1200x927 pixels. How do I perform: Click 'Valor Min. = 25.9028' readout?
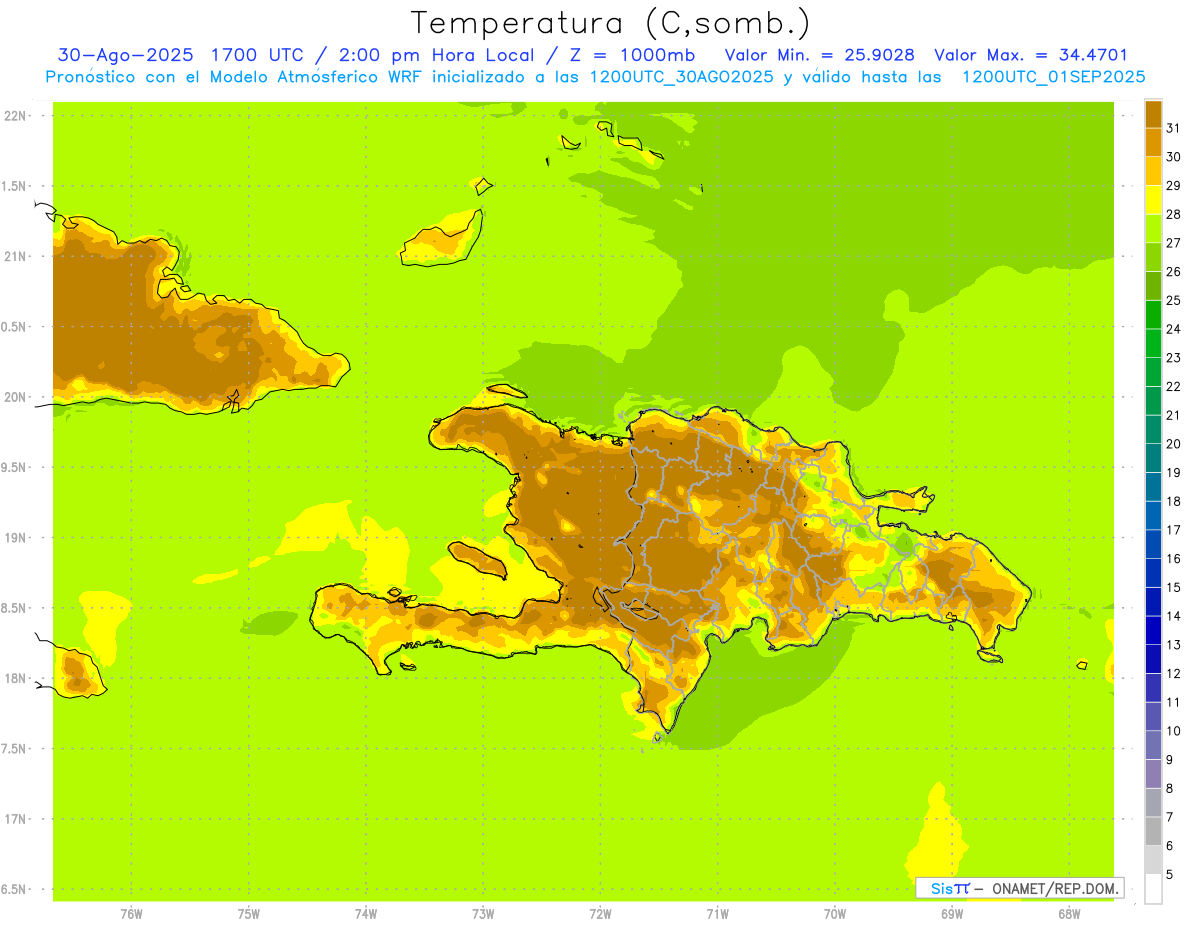coord(820,55)
